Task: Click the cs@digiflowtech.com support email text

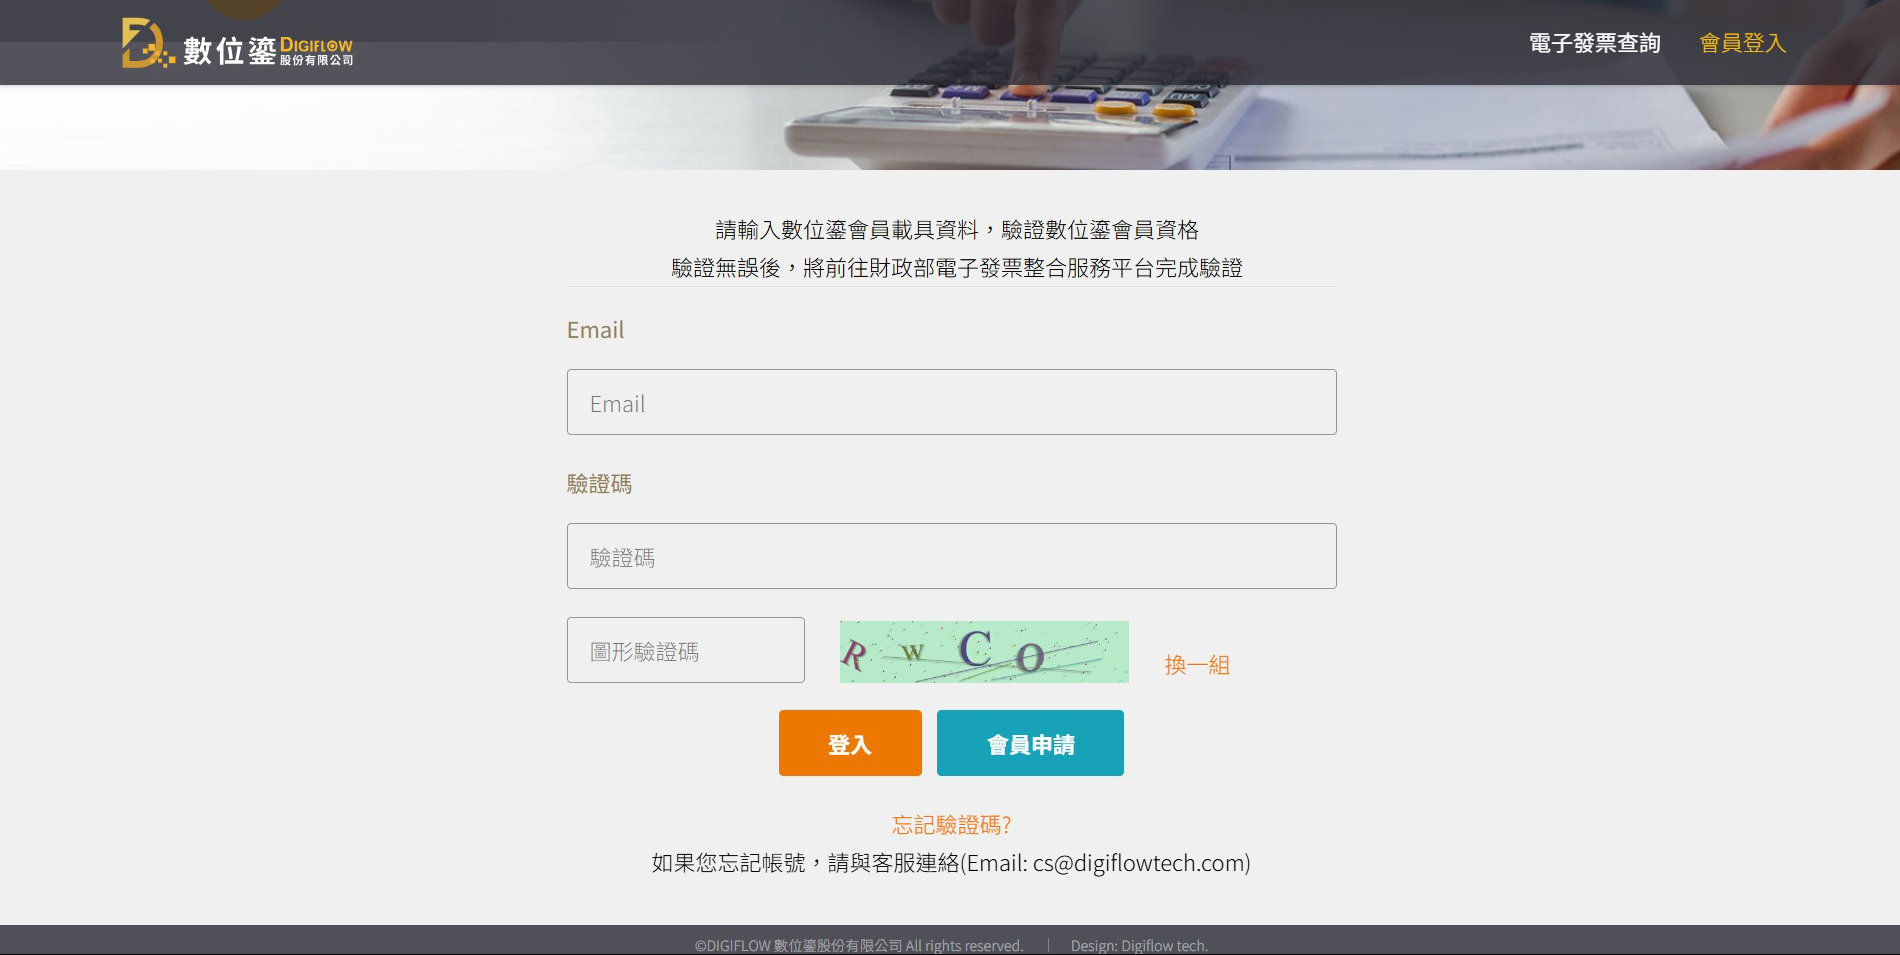Action: coord(1138,863)
